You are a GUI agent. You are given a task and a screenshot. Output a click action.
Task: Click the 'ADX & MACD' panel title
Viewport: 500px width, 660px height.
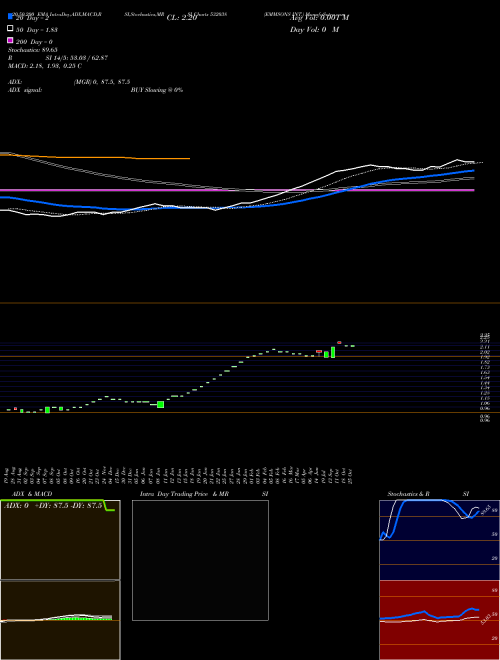32,494
